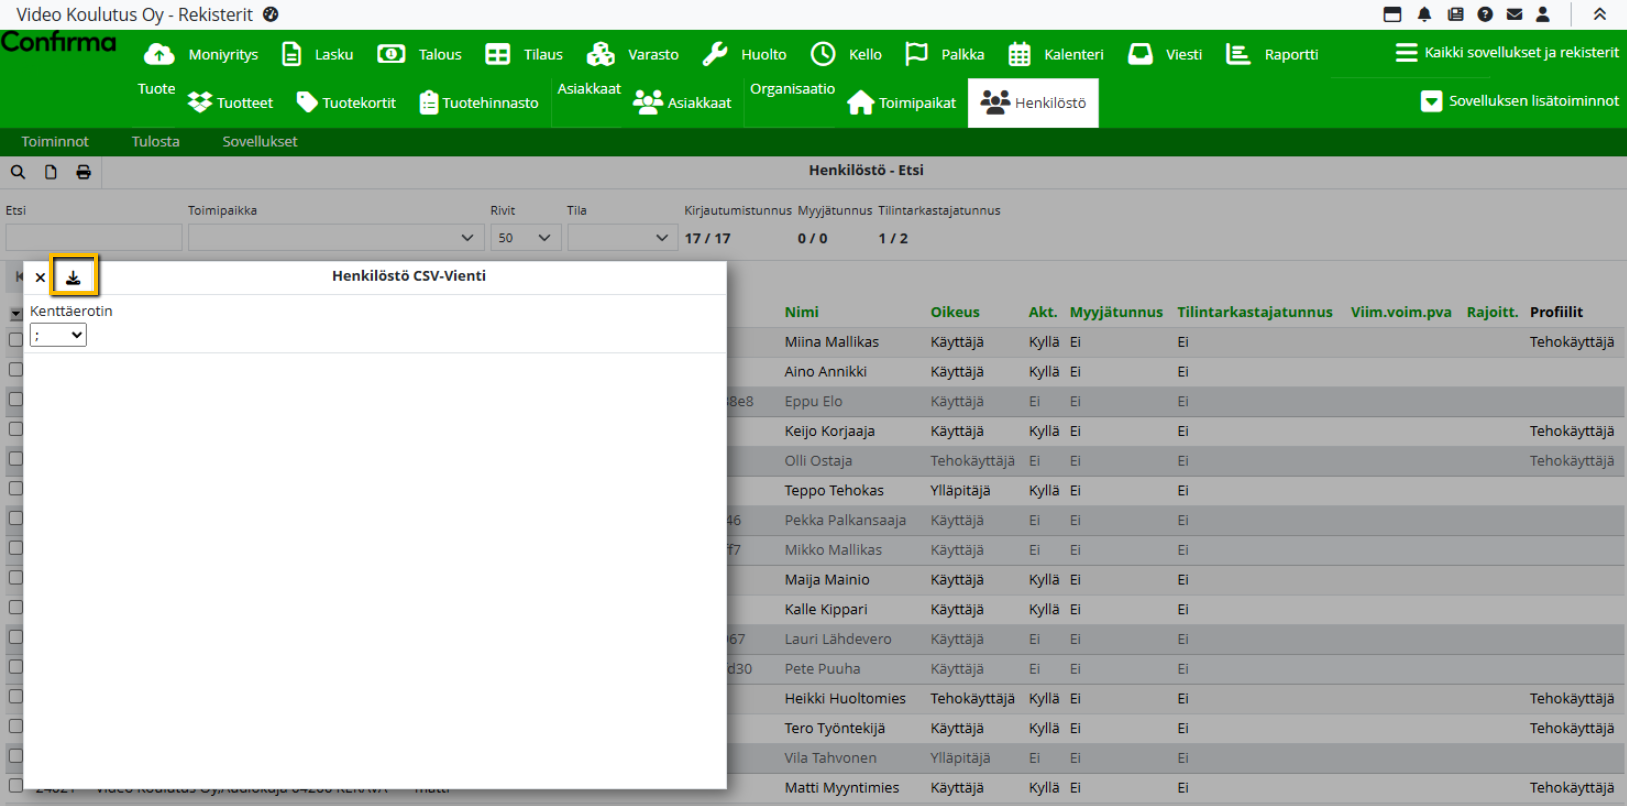Click the new document icon in toolbar

point(50,172)
